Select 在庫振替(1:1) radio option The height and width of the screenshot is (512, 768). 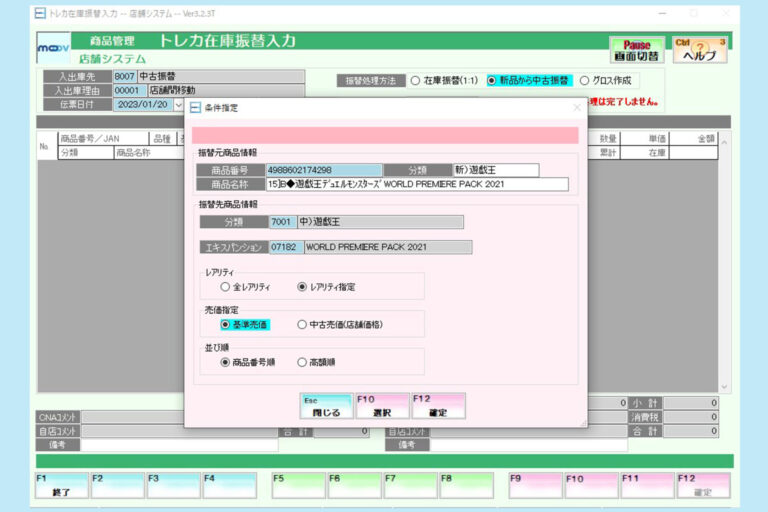(444, 80)
